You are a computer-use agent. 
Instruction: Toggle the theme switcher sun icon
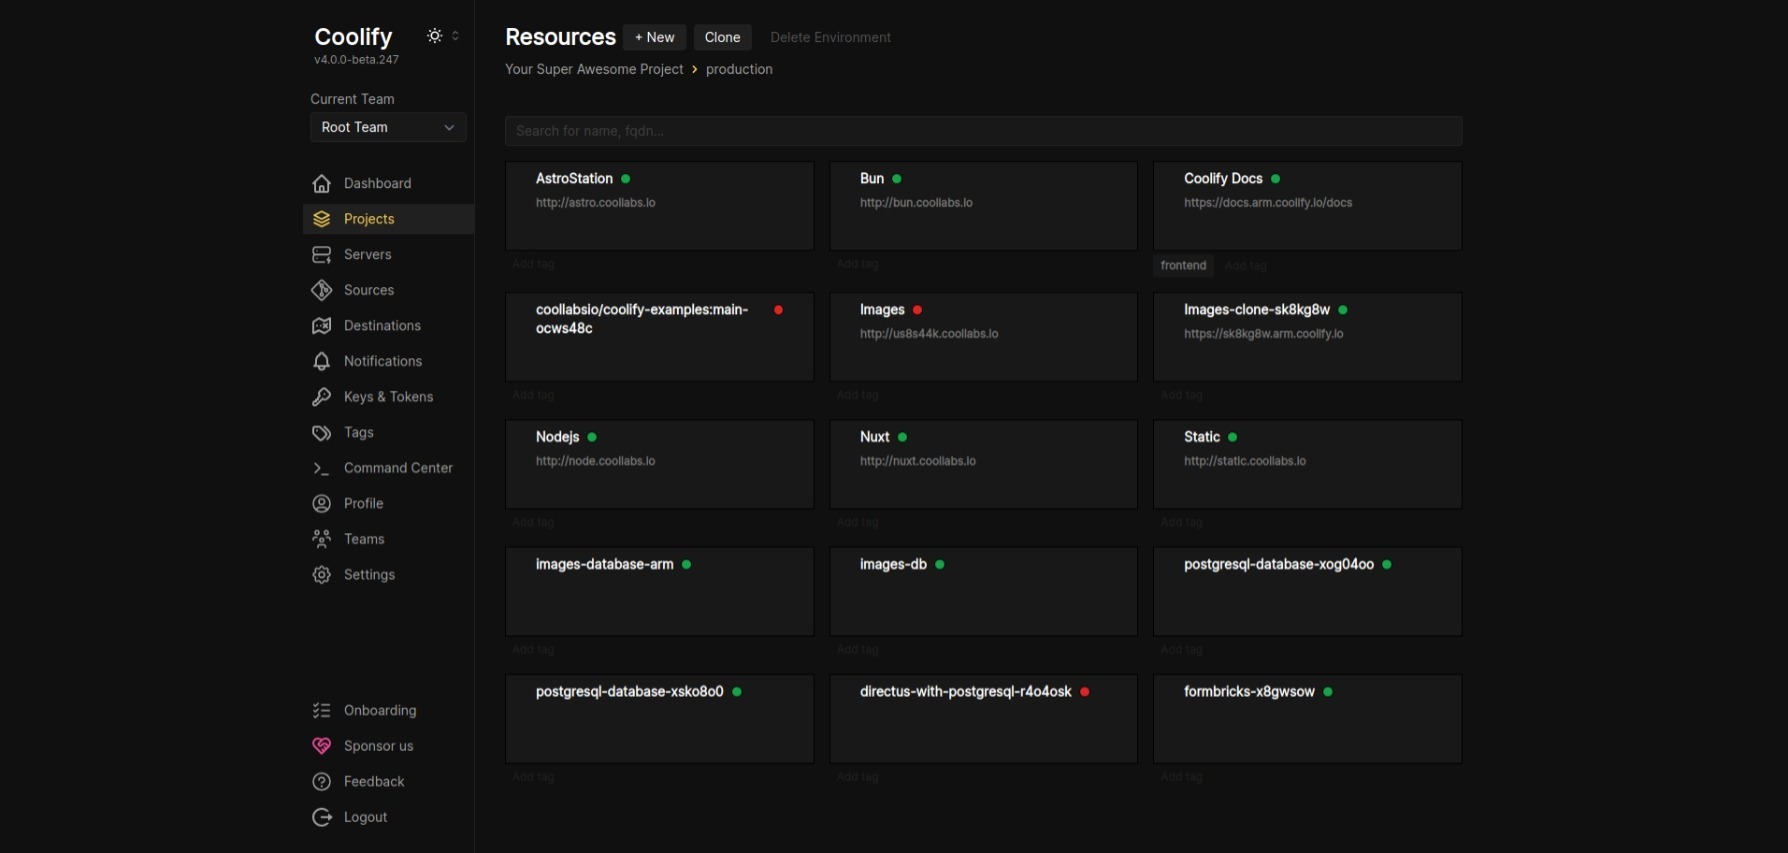(435, 36)
